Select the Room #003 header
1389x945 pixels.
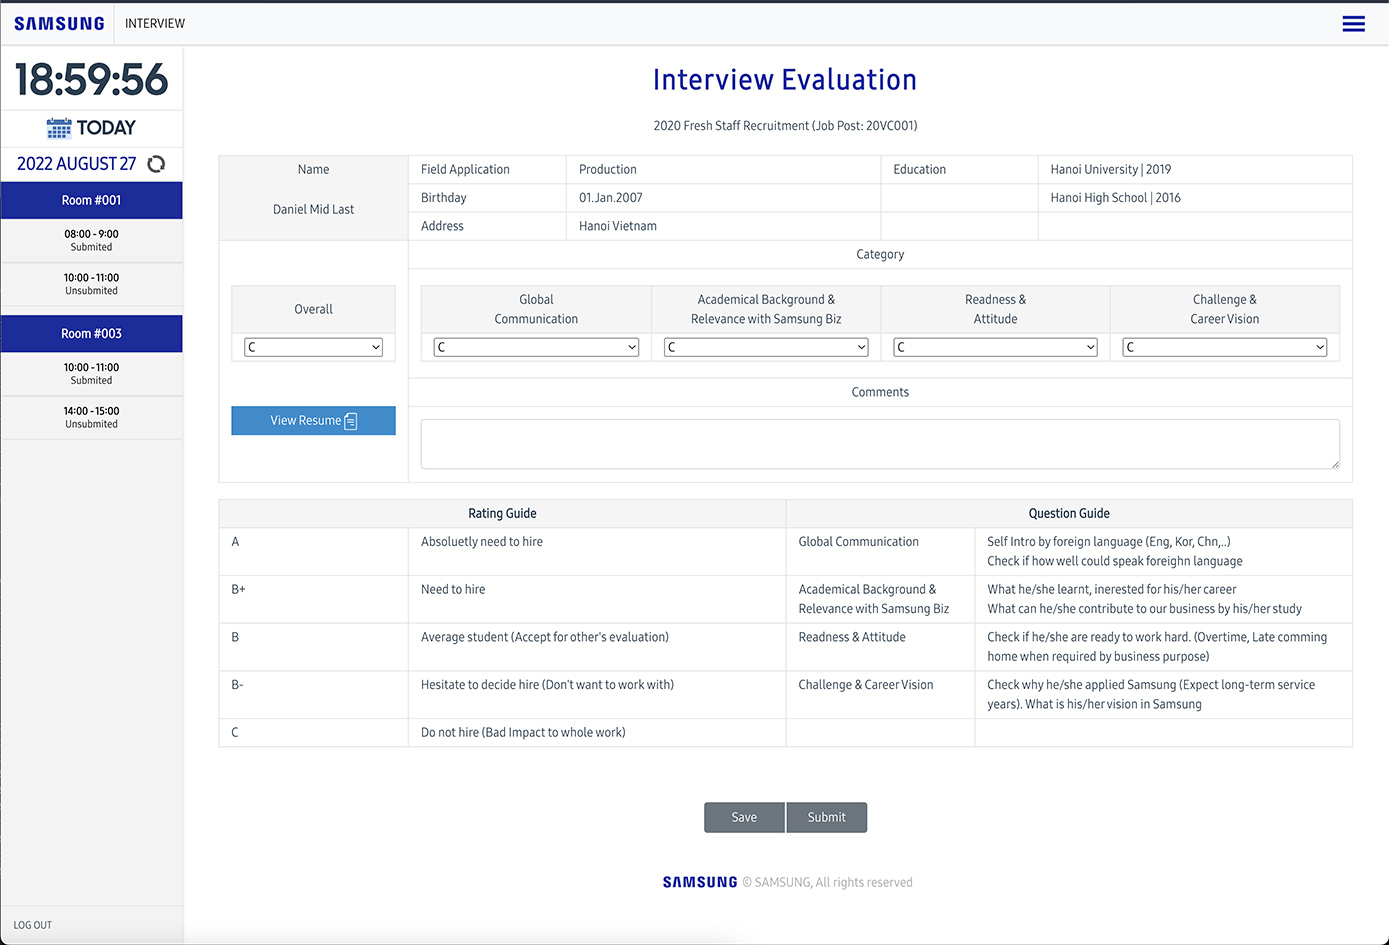pyautogui.click(x=91, y=333)
